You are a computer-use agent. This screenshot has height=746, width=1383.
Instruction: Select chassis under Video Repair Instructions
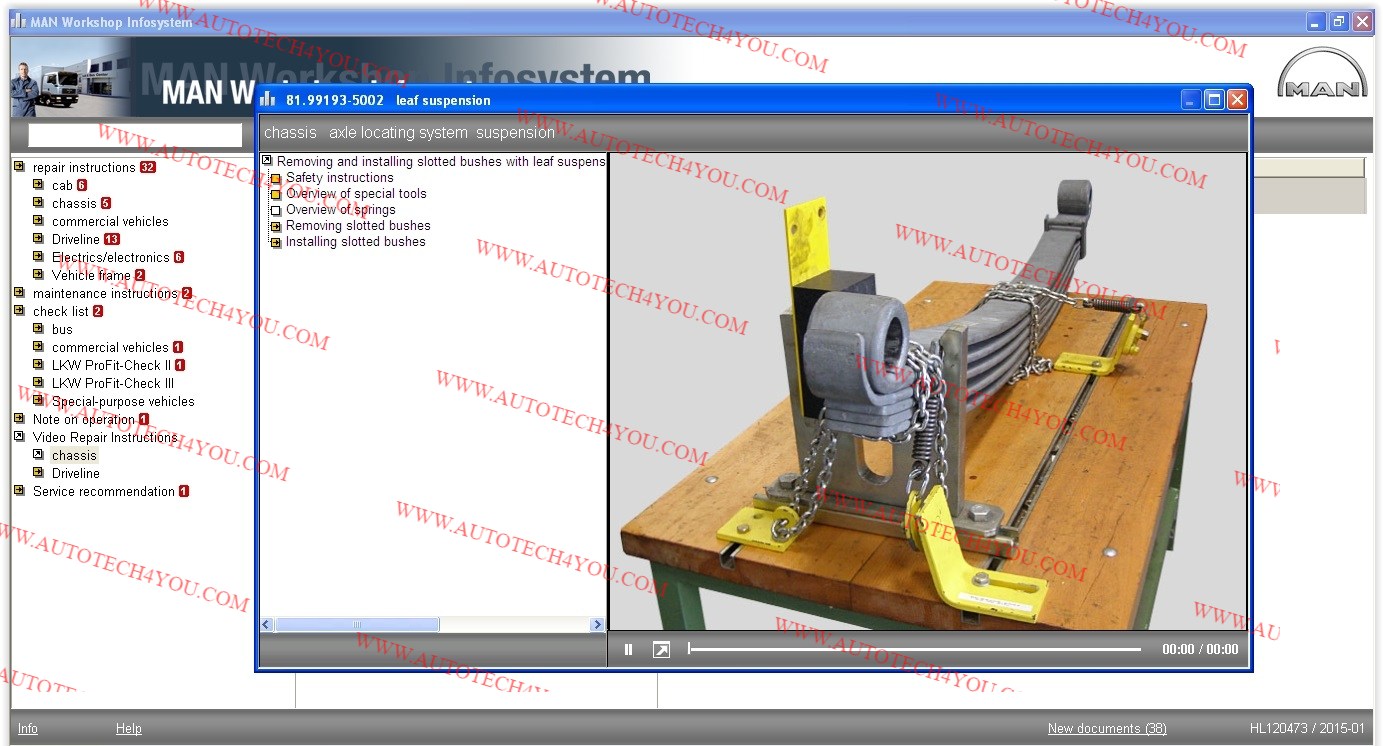point(75,455)
